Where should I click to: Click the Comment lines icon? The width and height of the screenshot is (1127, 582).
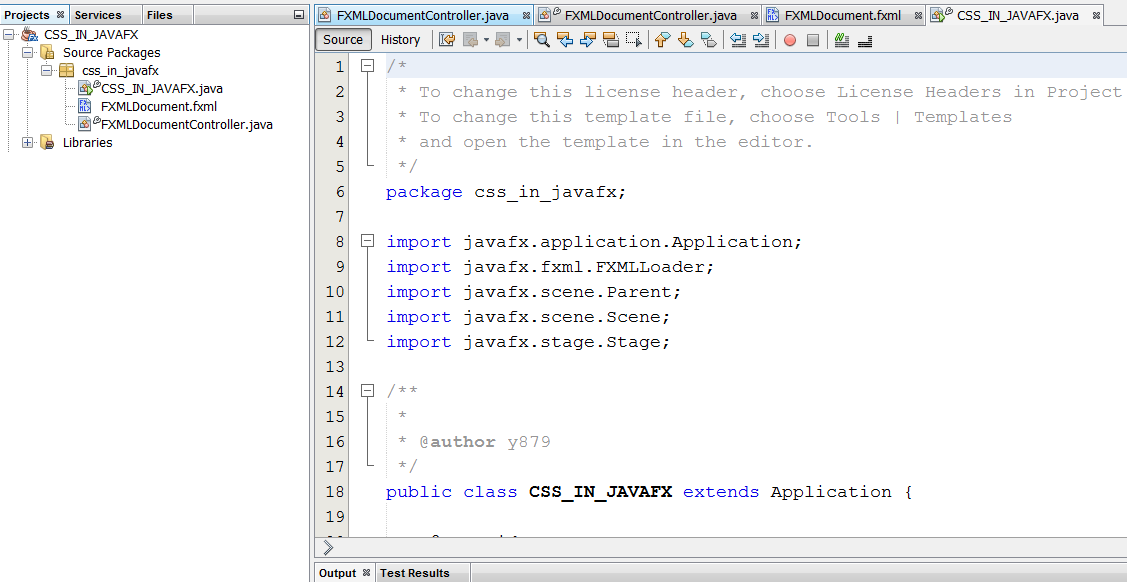842,39
